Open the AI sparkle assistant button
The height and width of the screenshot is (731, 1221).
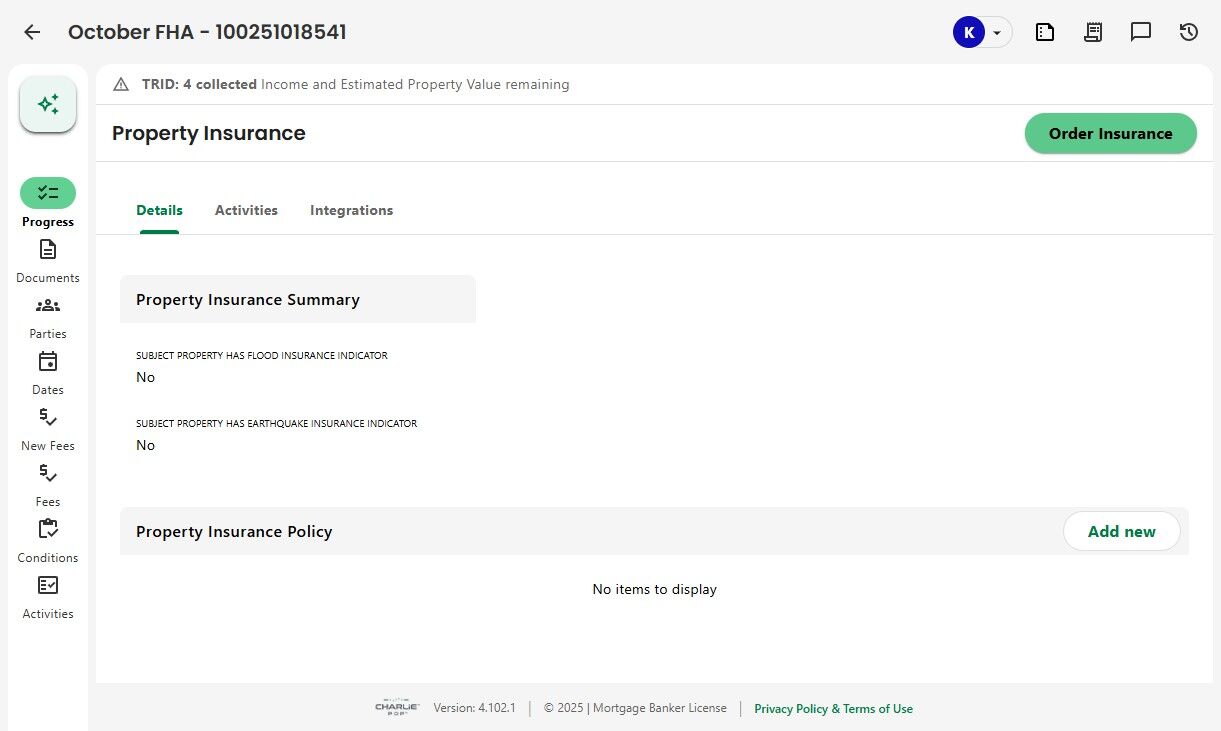point(48,104)
